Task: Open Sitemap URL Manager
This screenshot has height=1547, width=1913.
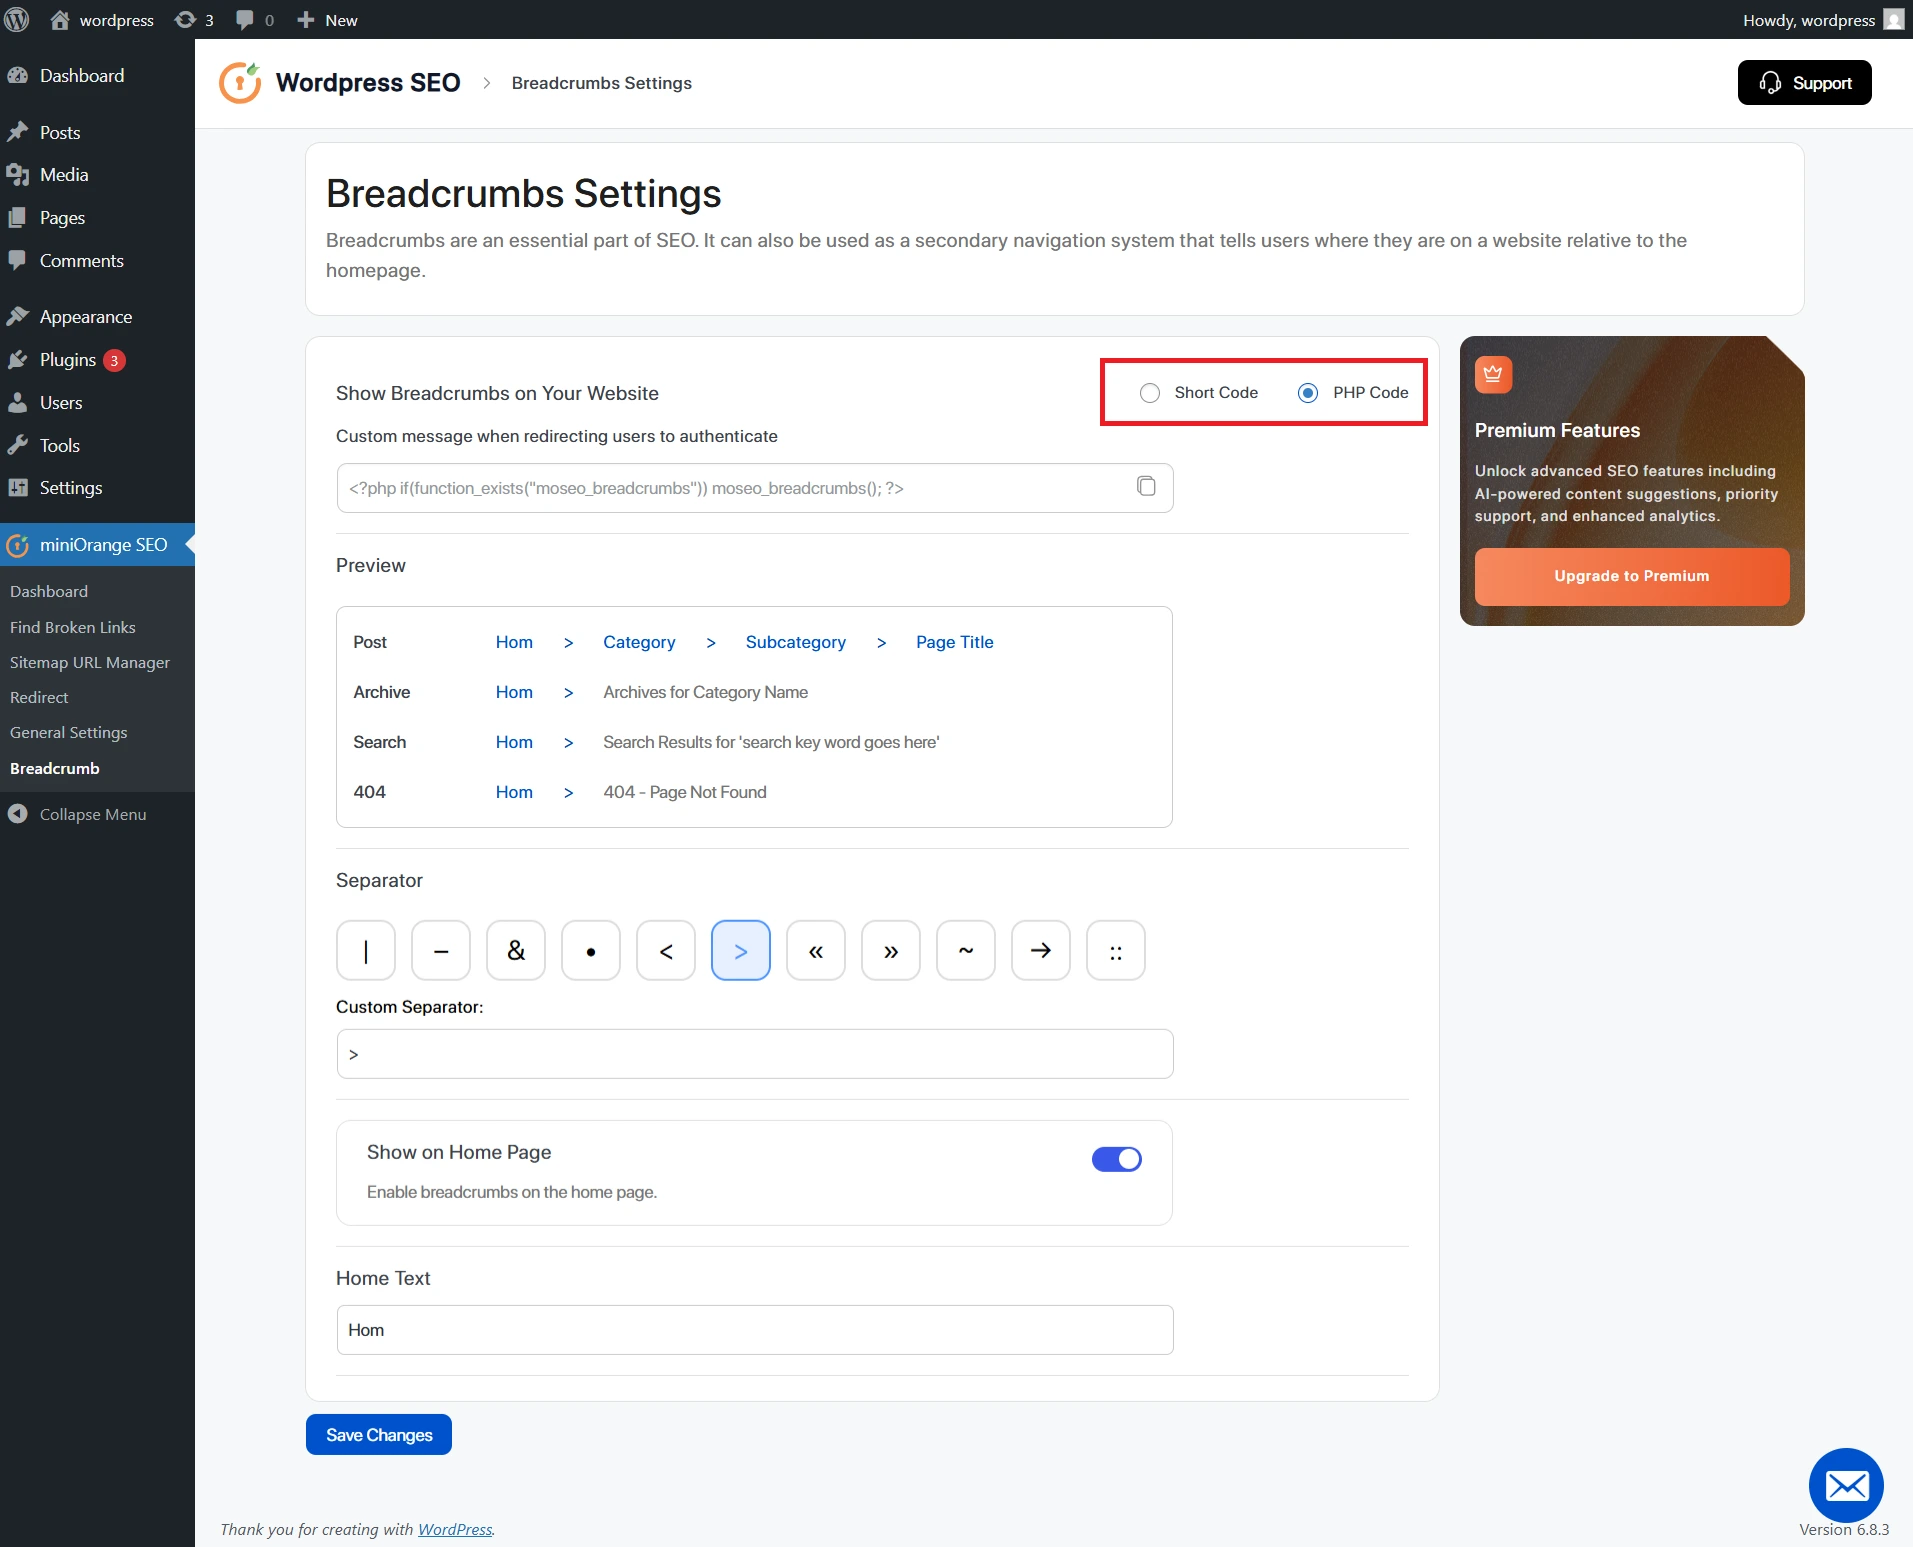Action: [x=89, y=662]
